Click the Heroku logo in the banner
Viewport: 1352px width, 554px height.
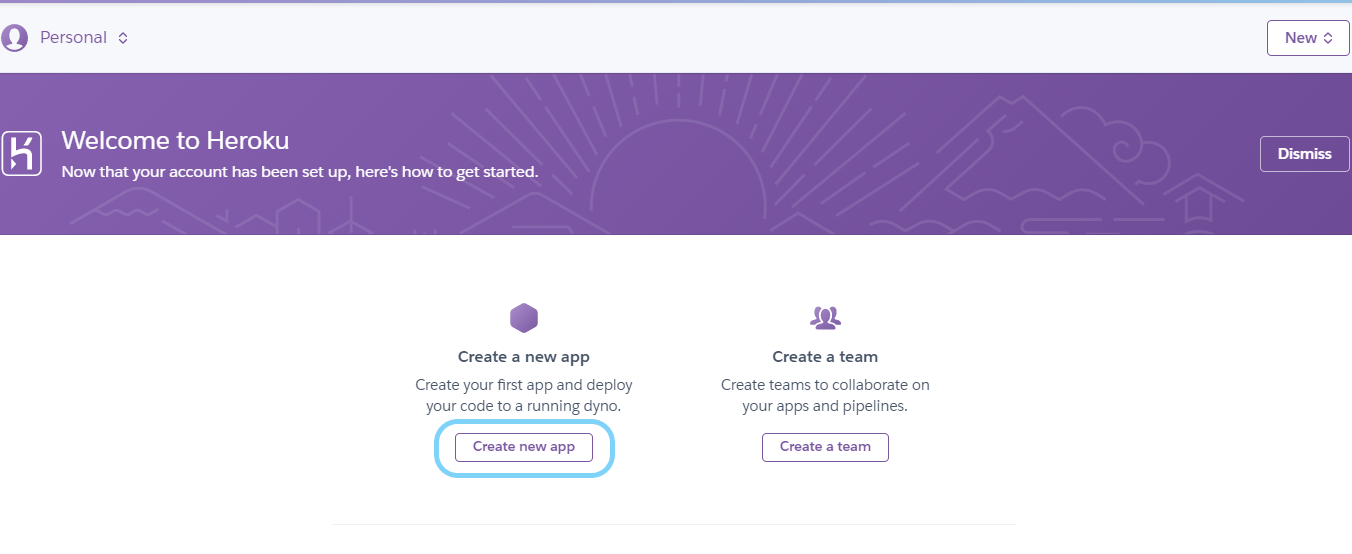[x=21, y=154]
